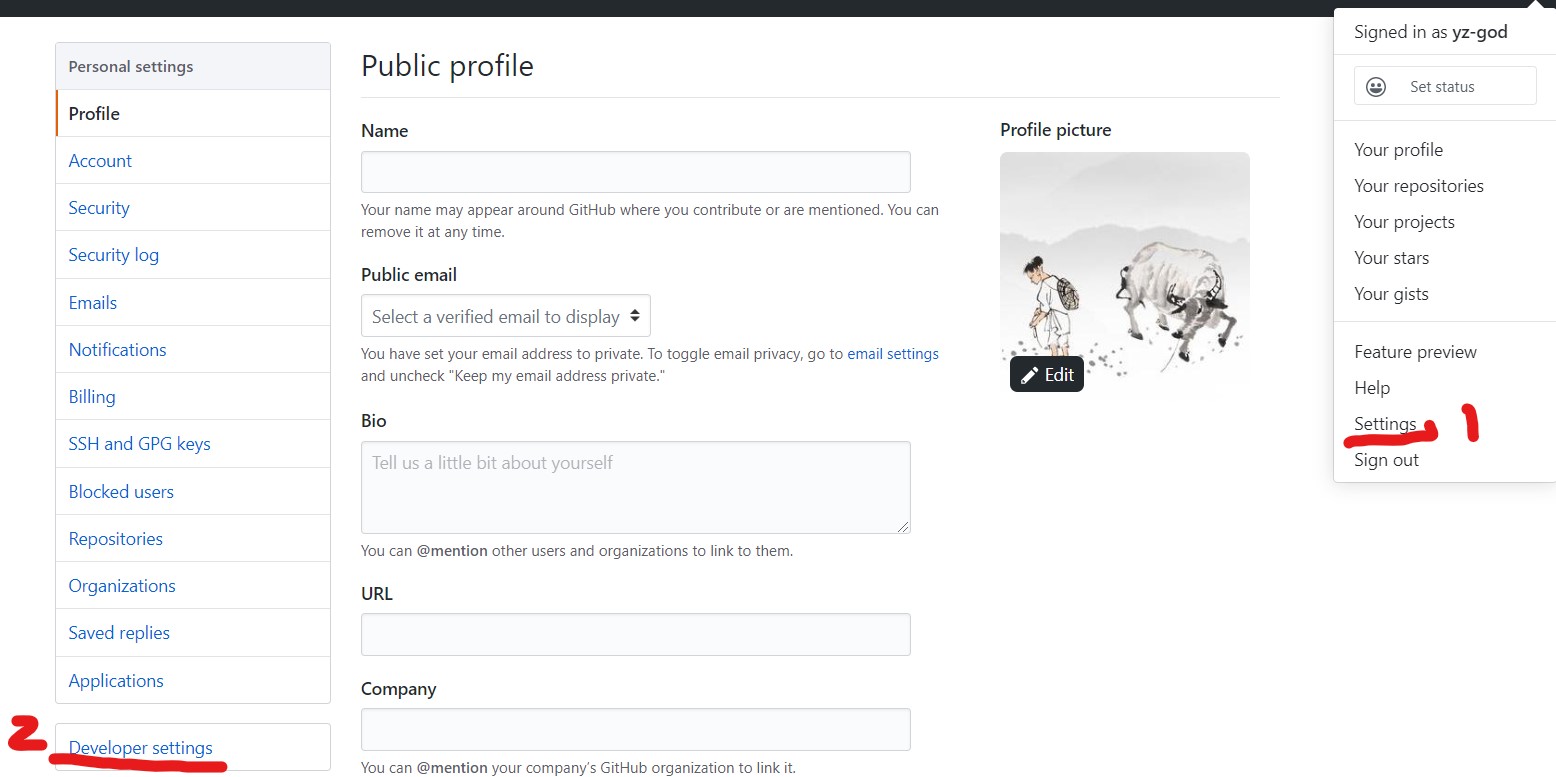The height and width of the screenshot is (777, 1556).
Task: Open the public email dropdown
Action: point(505,316)
